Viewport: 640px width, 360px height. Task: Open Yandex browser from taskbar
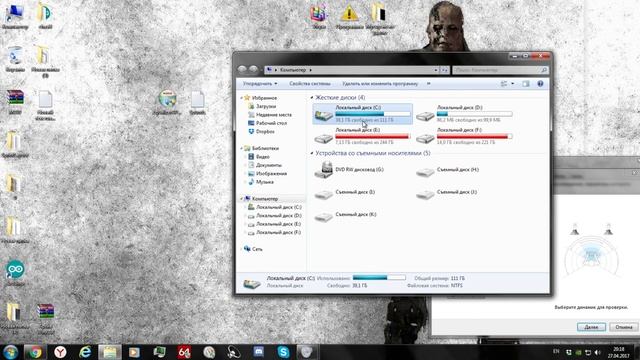pos(60,352)
